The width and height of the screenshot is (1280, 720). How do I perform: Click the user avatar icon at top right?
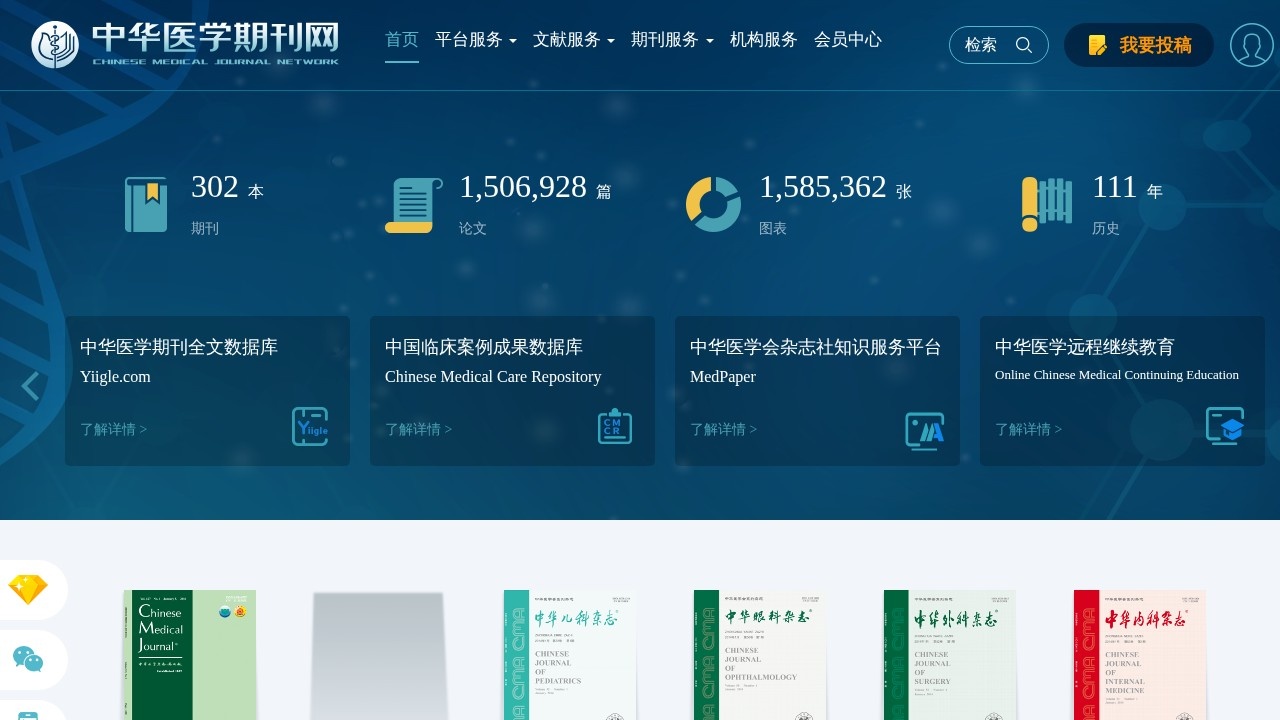click(1251, 45)
